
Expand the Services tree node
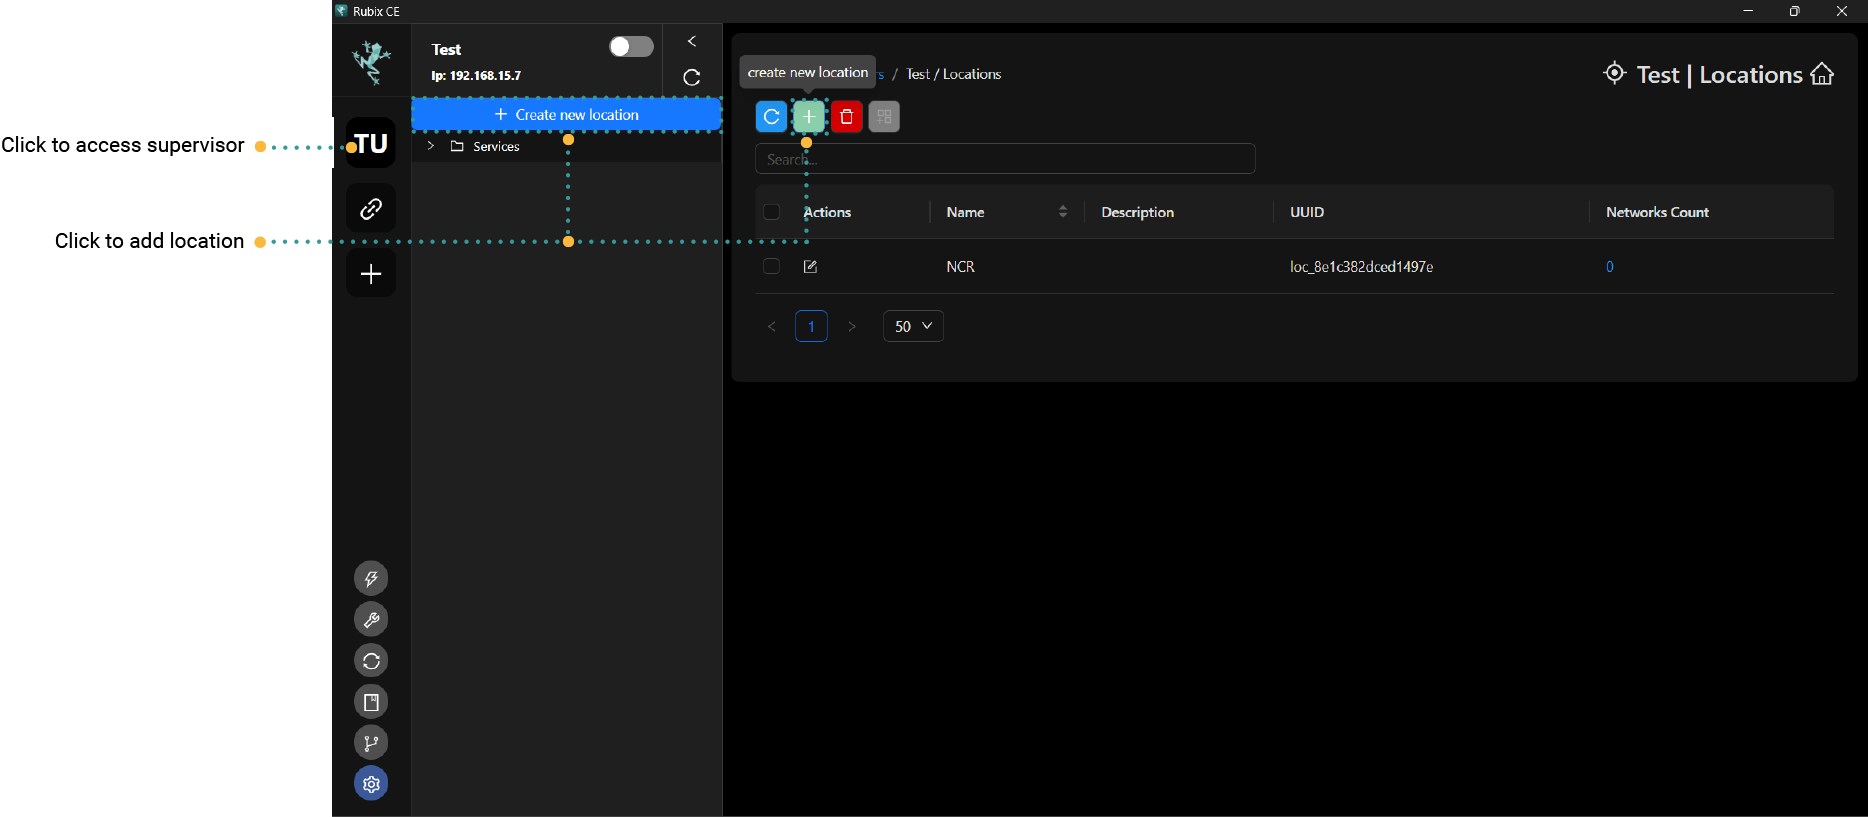[431, 146]
